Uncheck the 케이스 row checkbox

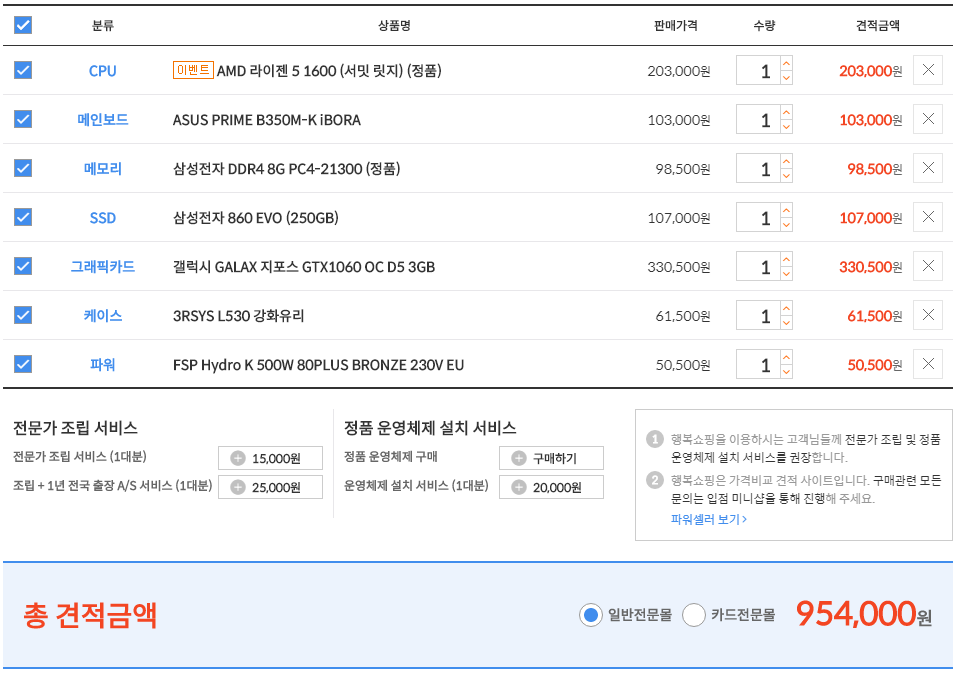point(23,315)
